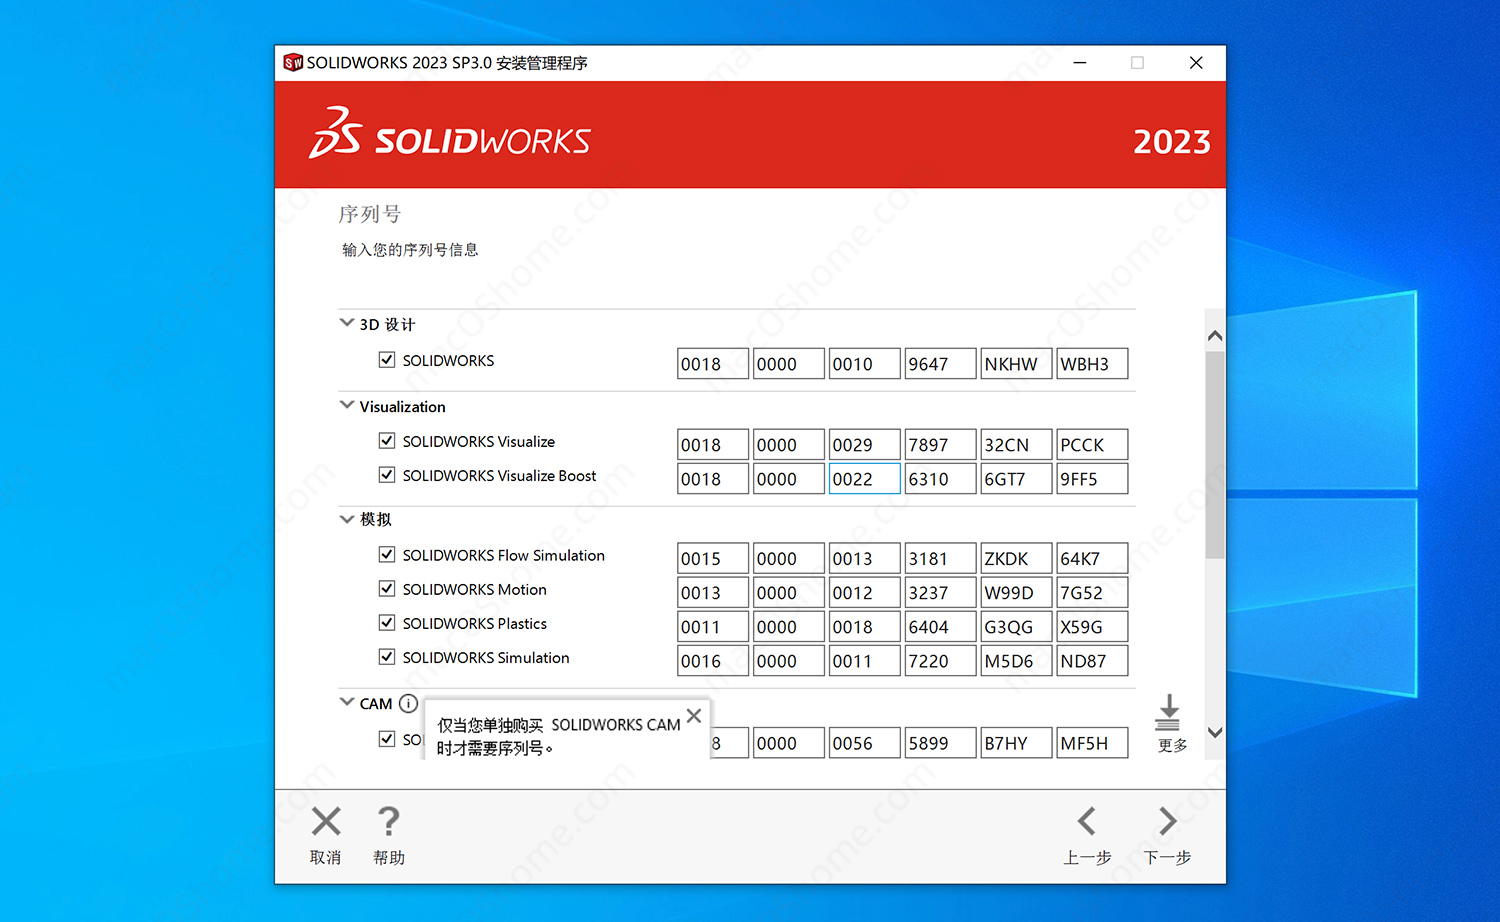The height and width of the screenshot is (922, 1500).
Task: Minimize the installation manager window
Action: [1080, 63]
